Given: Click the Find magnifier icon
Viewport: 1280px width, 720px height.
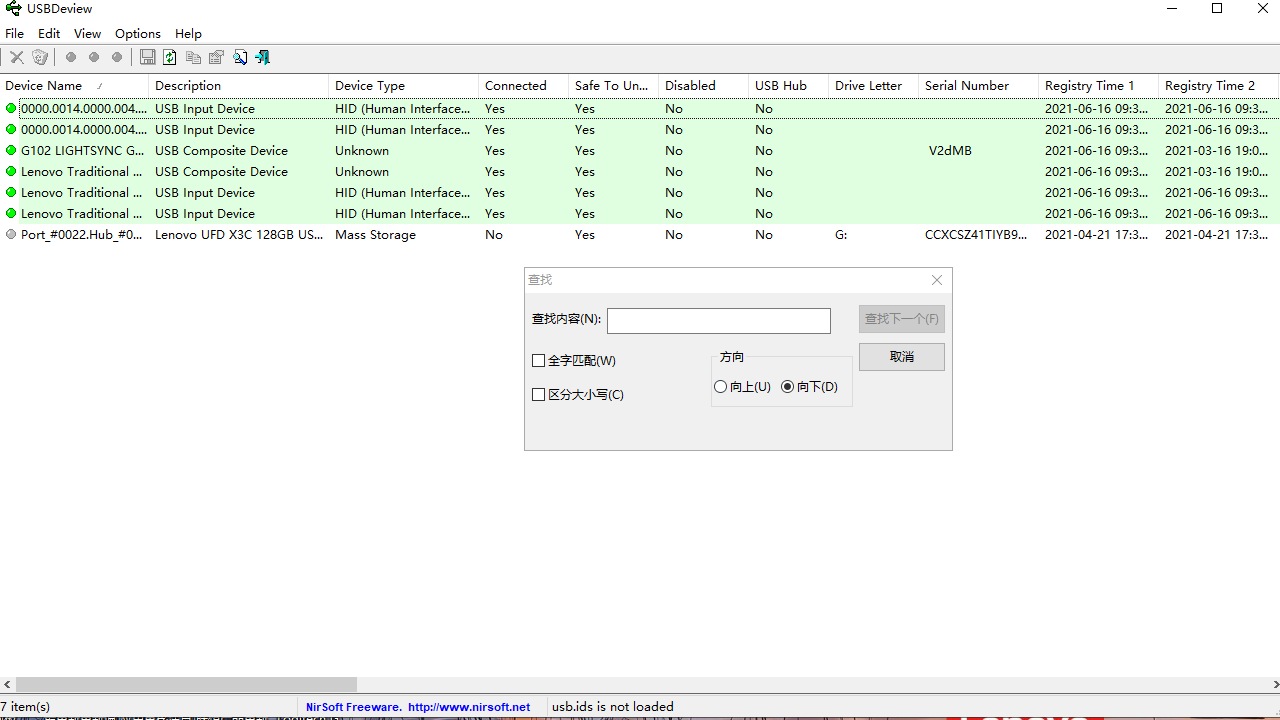Looking at the screenshot, I should coord(240,57).
